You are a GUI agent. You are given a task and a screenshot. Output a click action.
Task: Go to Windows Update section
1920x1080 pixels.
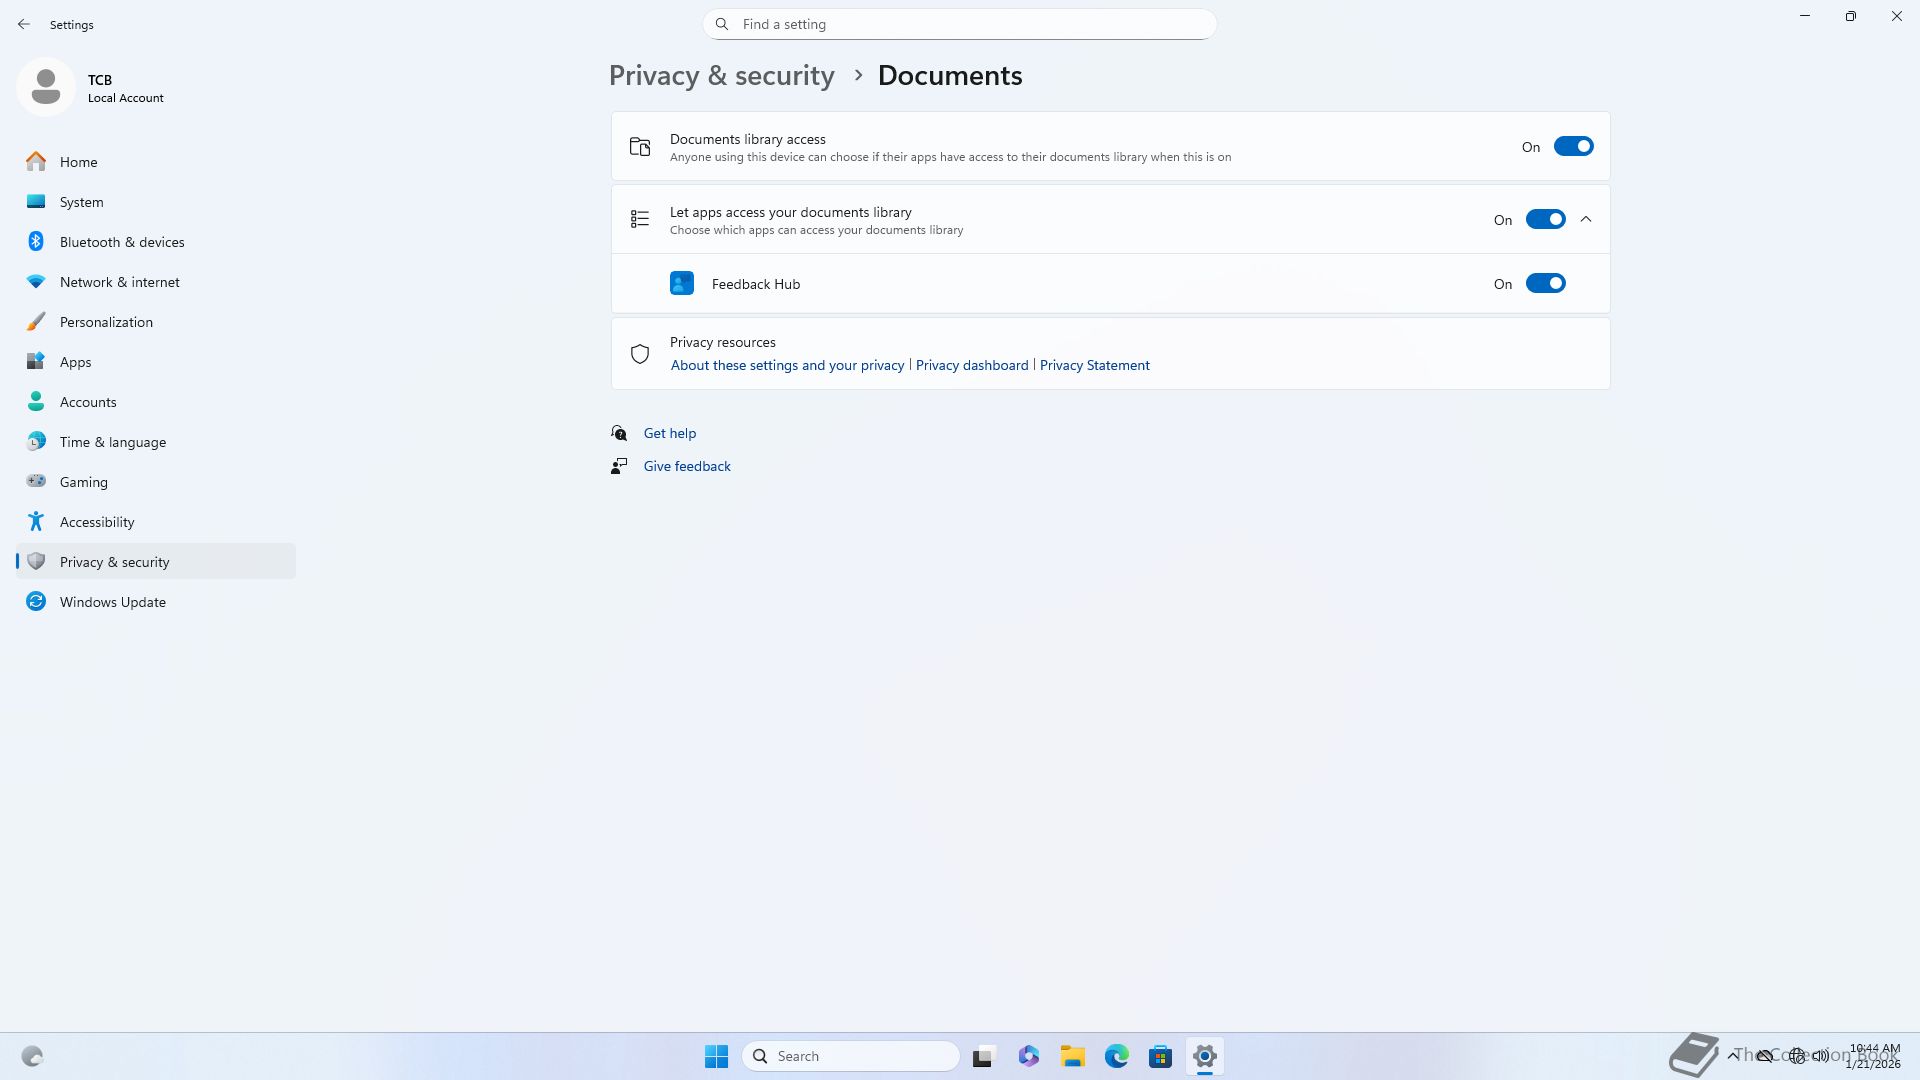tap(112, 602)
